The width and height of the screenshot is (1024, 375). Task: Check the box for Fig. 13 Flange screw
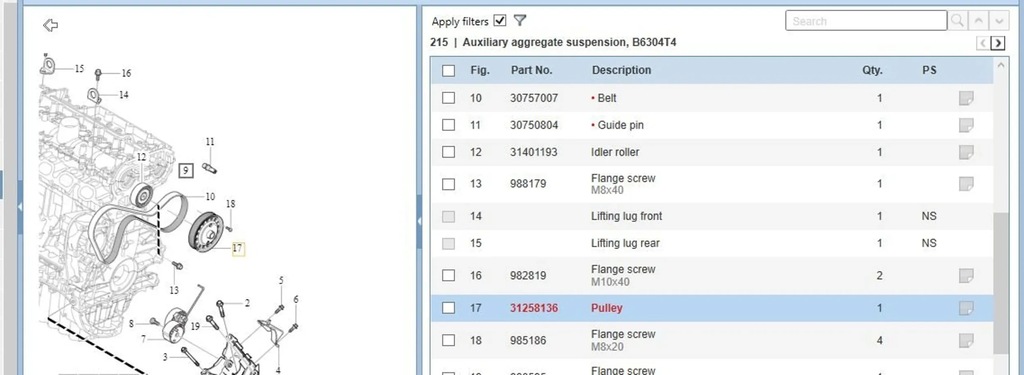(x=449, y=184)
